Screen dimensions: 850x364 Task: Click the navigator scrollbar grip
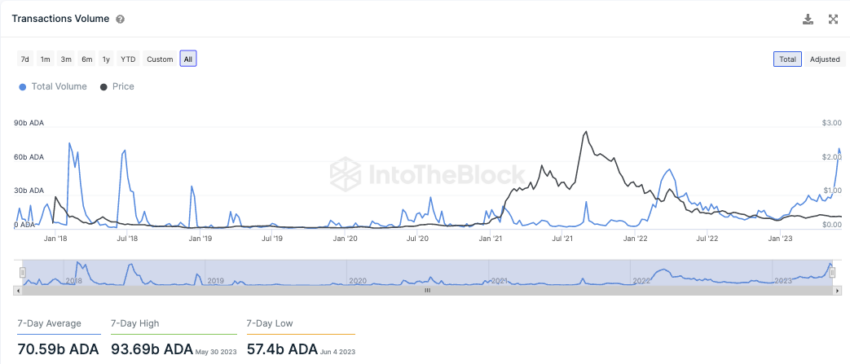[427, 291]
